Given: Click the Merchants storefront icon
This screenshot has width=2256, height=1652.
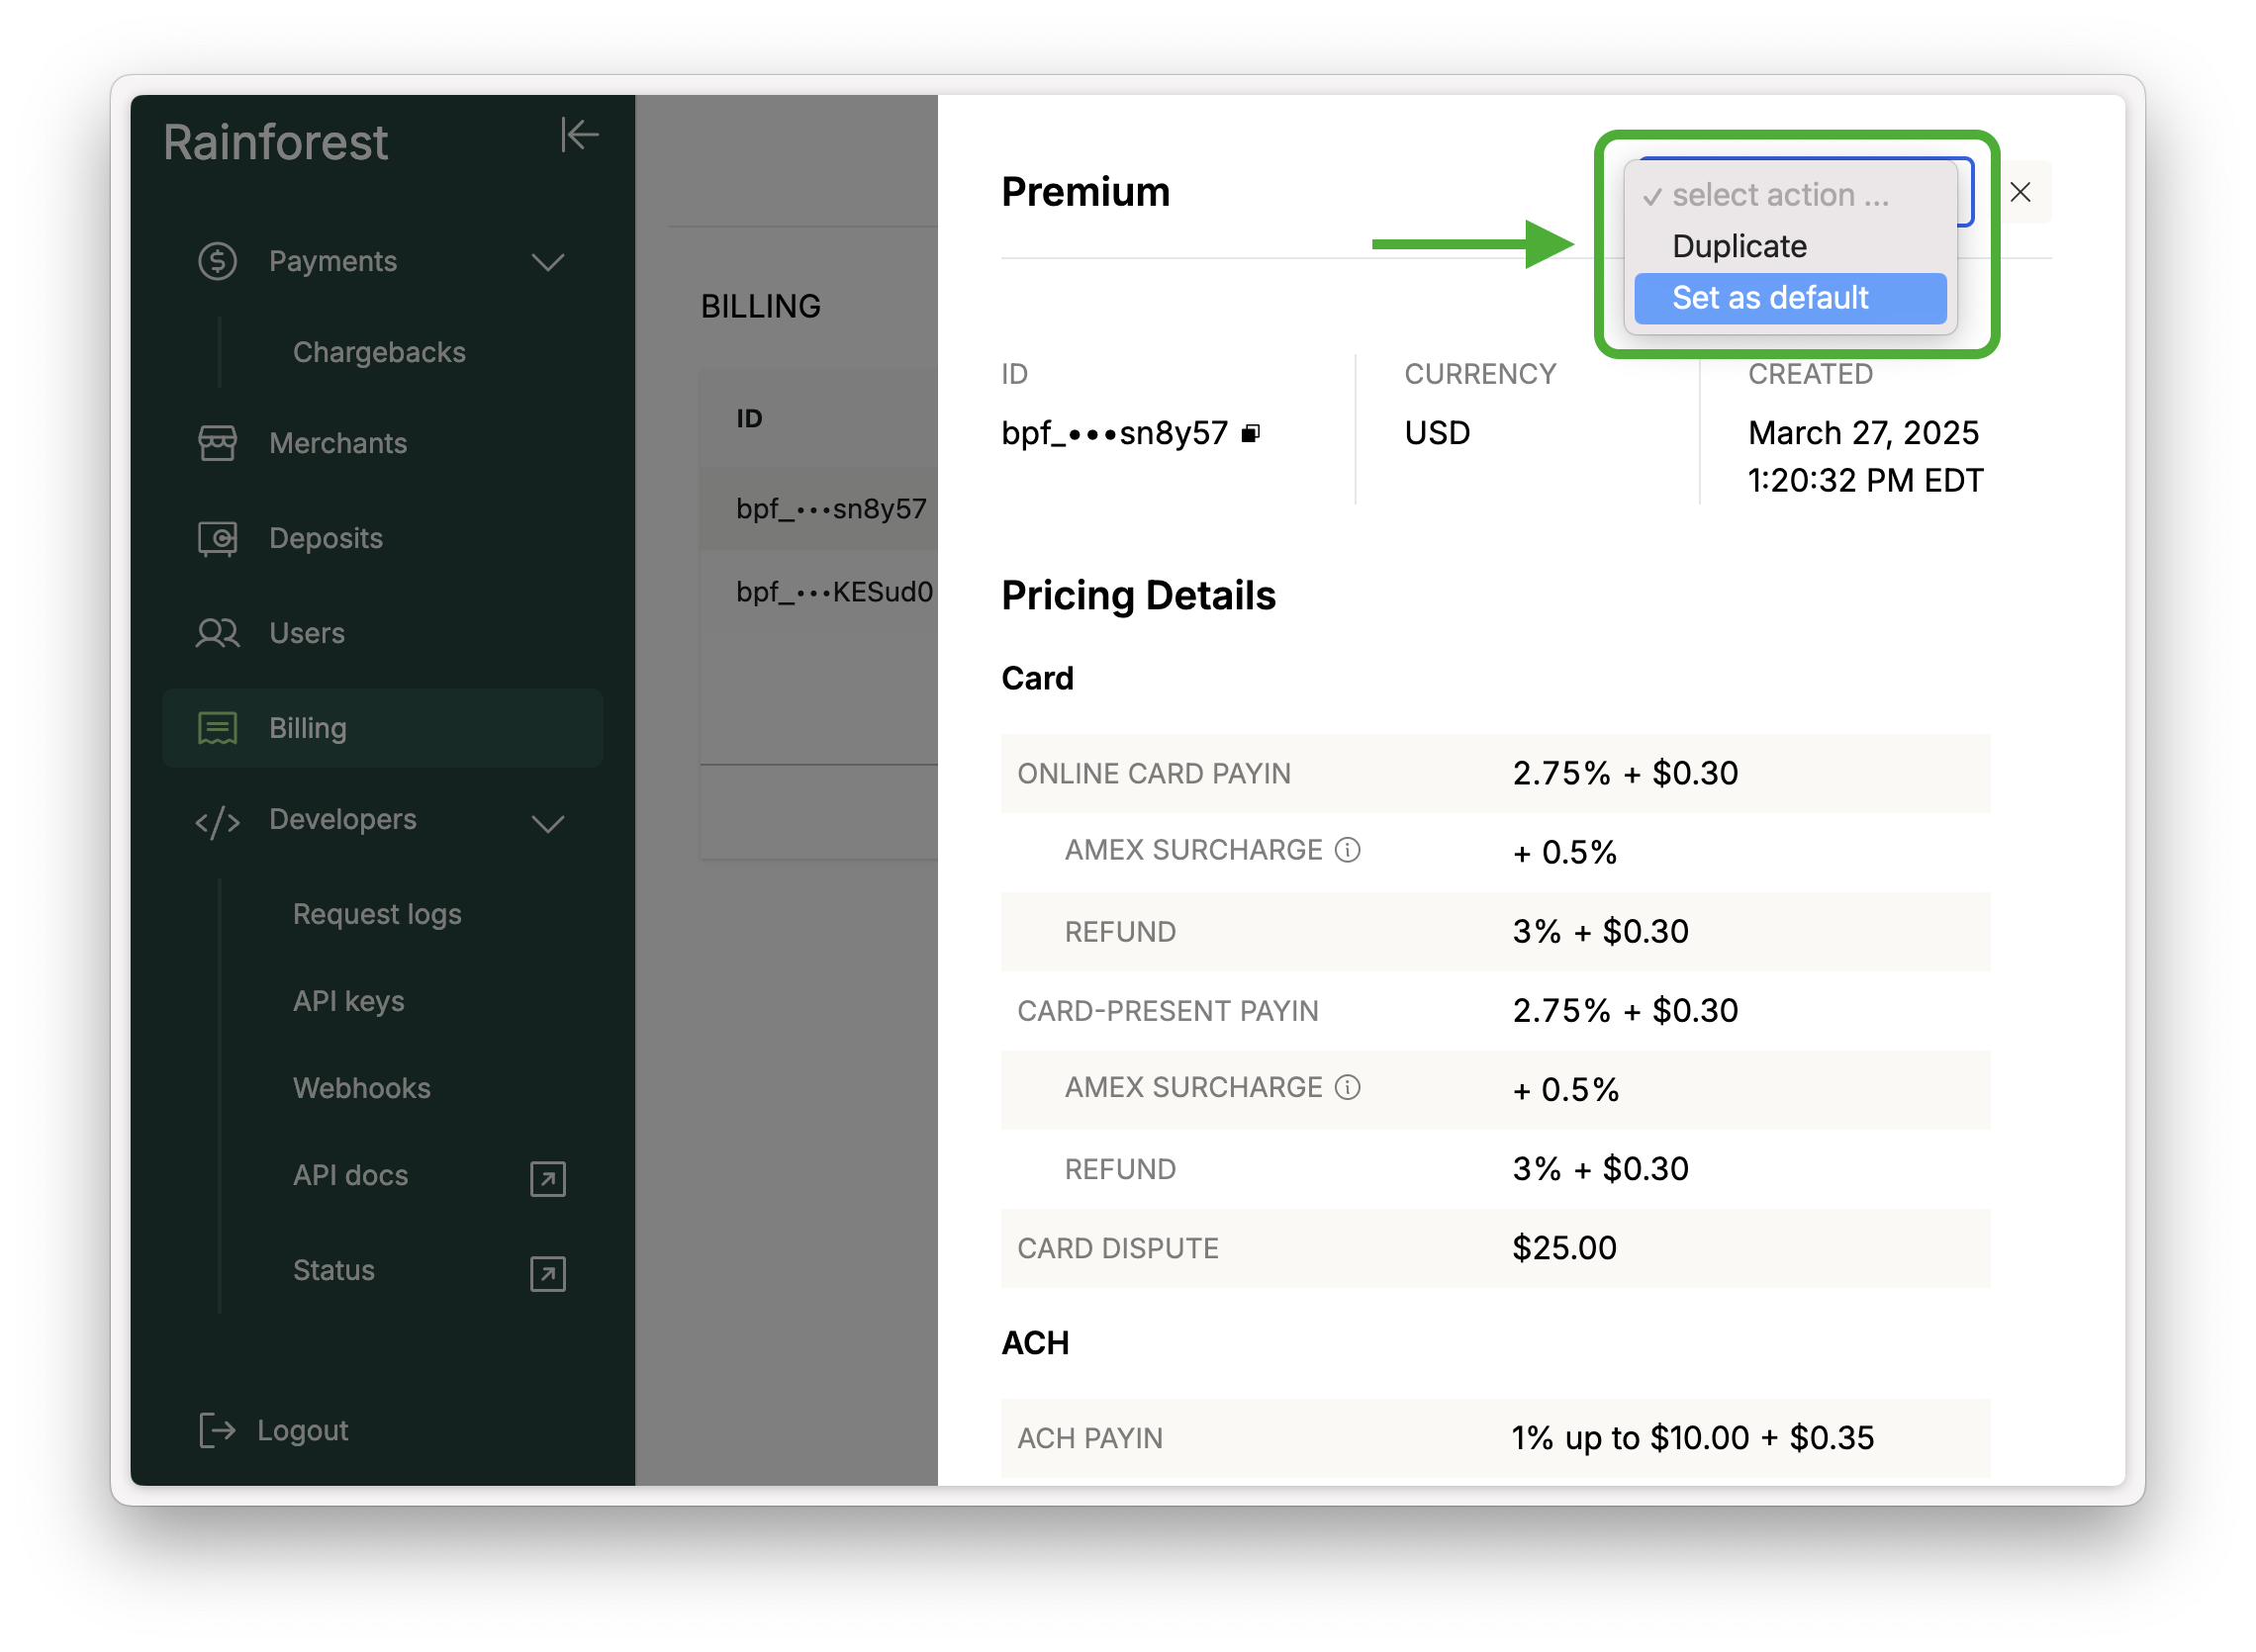Looking at the screenshot, I should coord(217,443).
